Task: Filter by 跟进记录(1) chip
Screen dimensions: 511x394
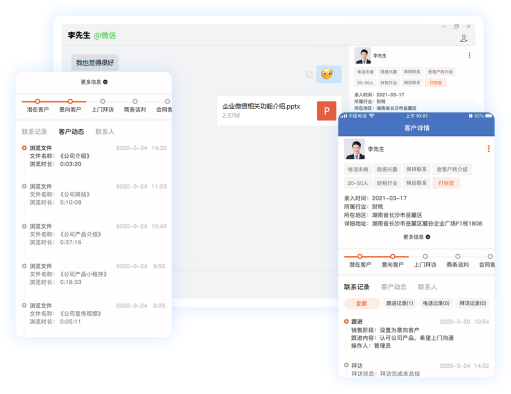Action: [400, 303]
